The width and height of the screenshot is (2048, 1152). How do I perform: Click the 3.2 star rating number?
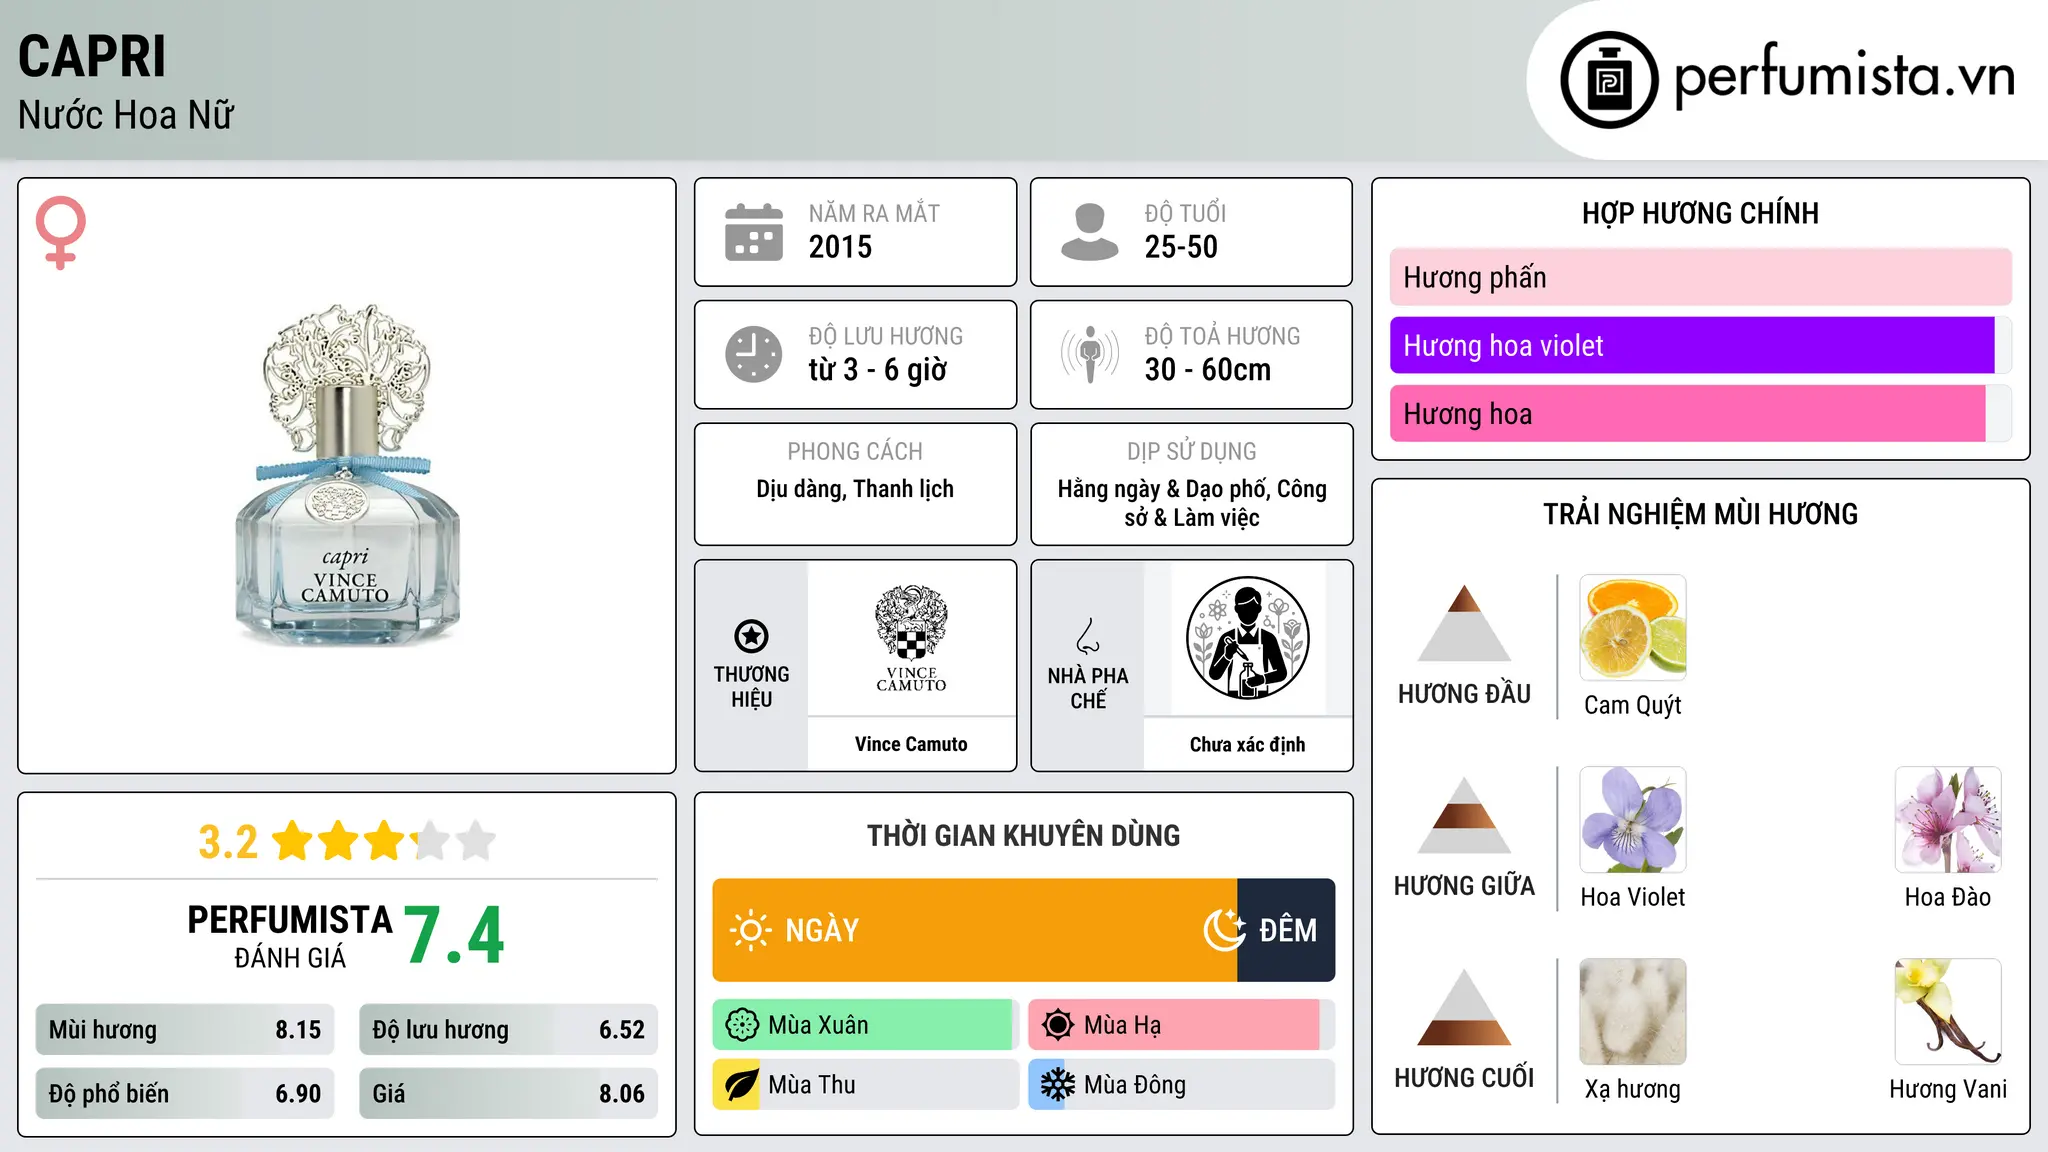click(228, 842)
